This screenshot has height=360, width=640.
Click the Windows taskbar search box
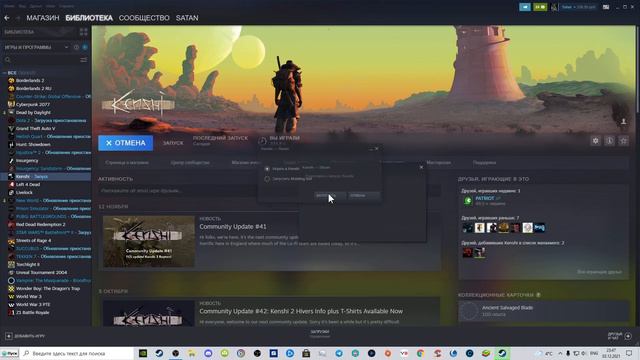[x=77, y=353]
